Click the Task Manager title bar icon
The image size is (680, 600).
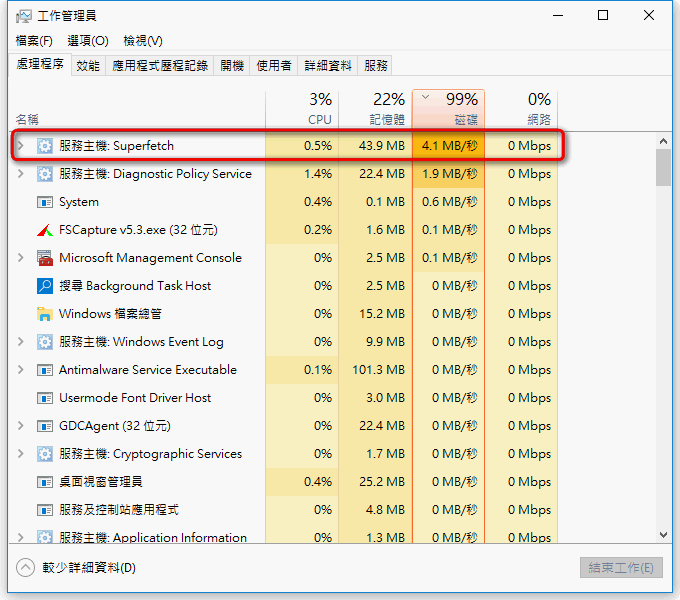pos(23,16)
